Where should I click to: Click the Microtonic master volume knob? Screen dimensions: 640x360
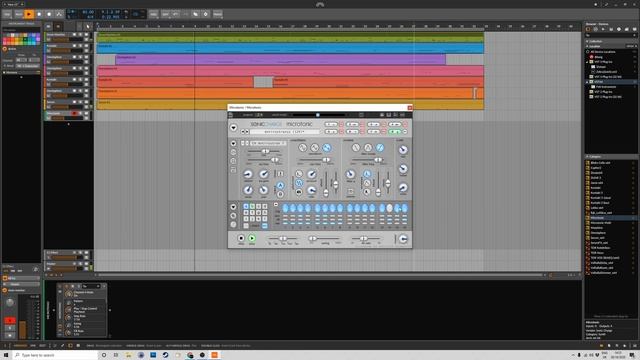pyautogui.click(x=403, y=239)
